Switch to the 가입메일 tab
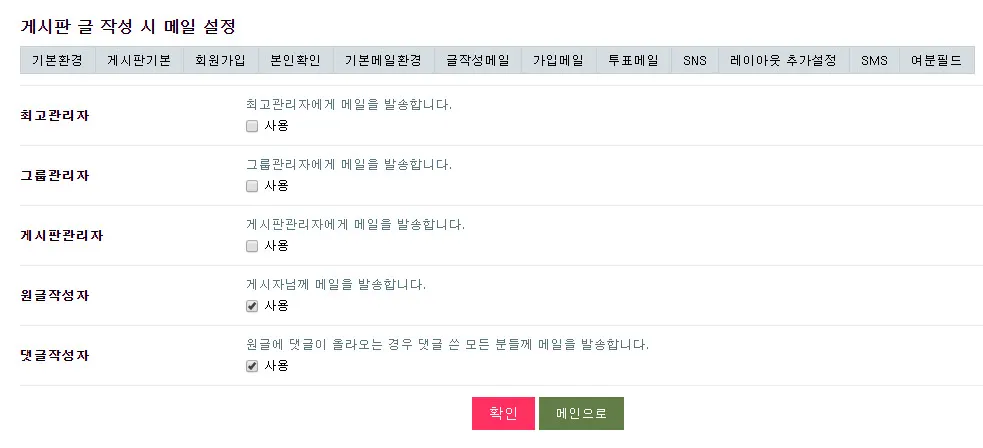This screenshot has height=448, width=983. (558, 60)
